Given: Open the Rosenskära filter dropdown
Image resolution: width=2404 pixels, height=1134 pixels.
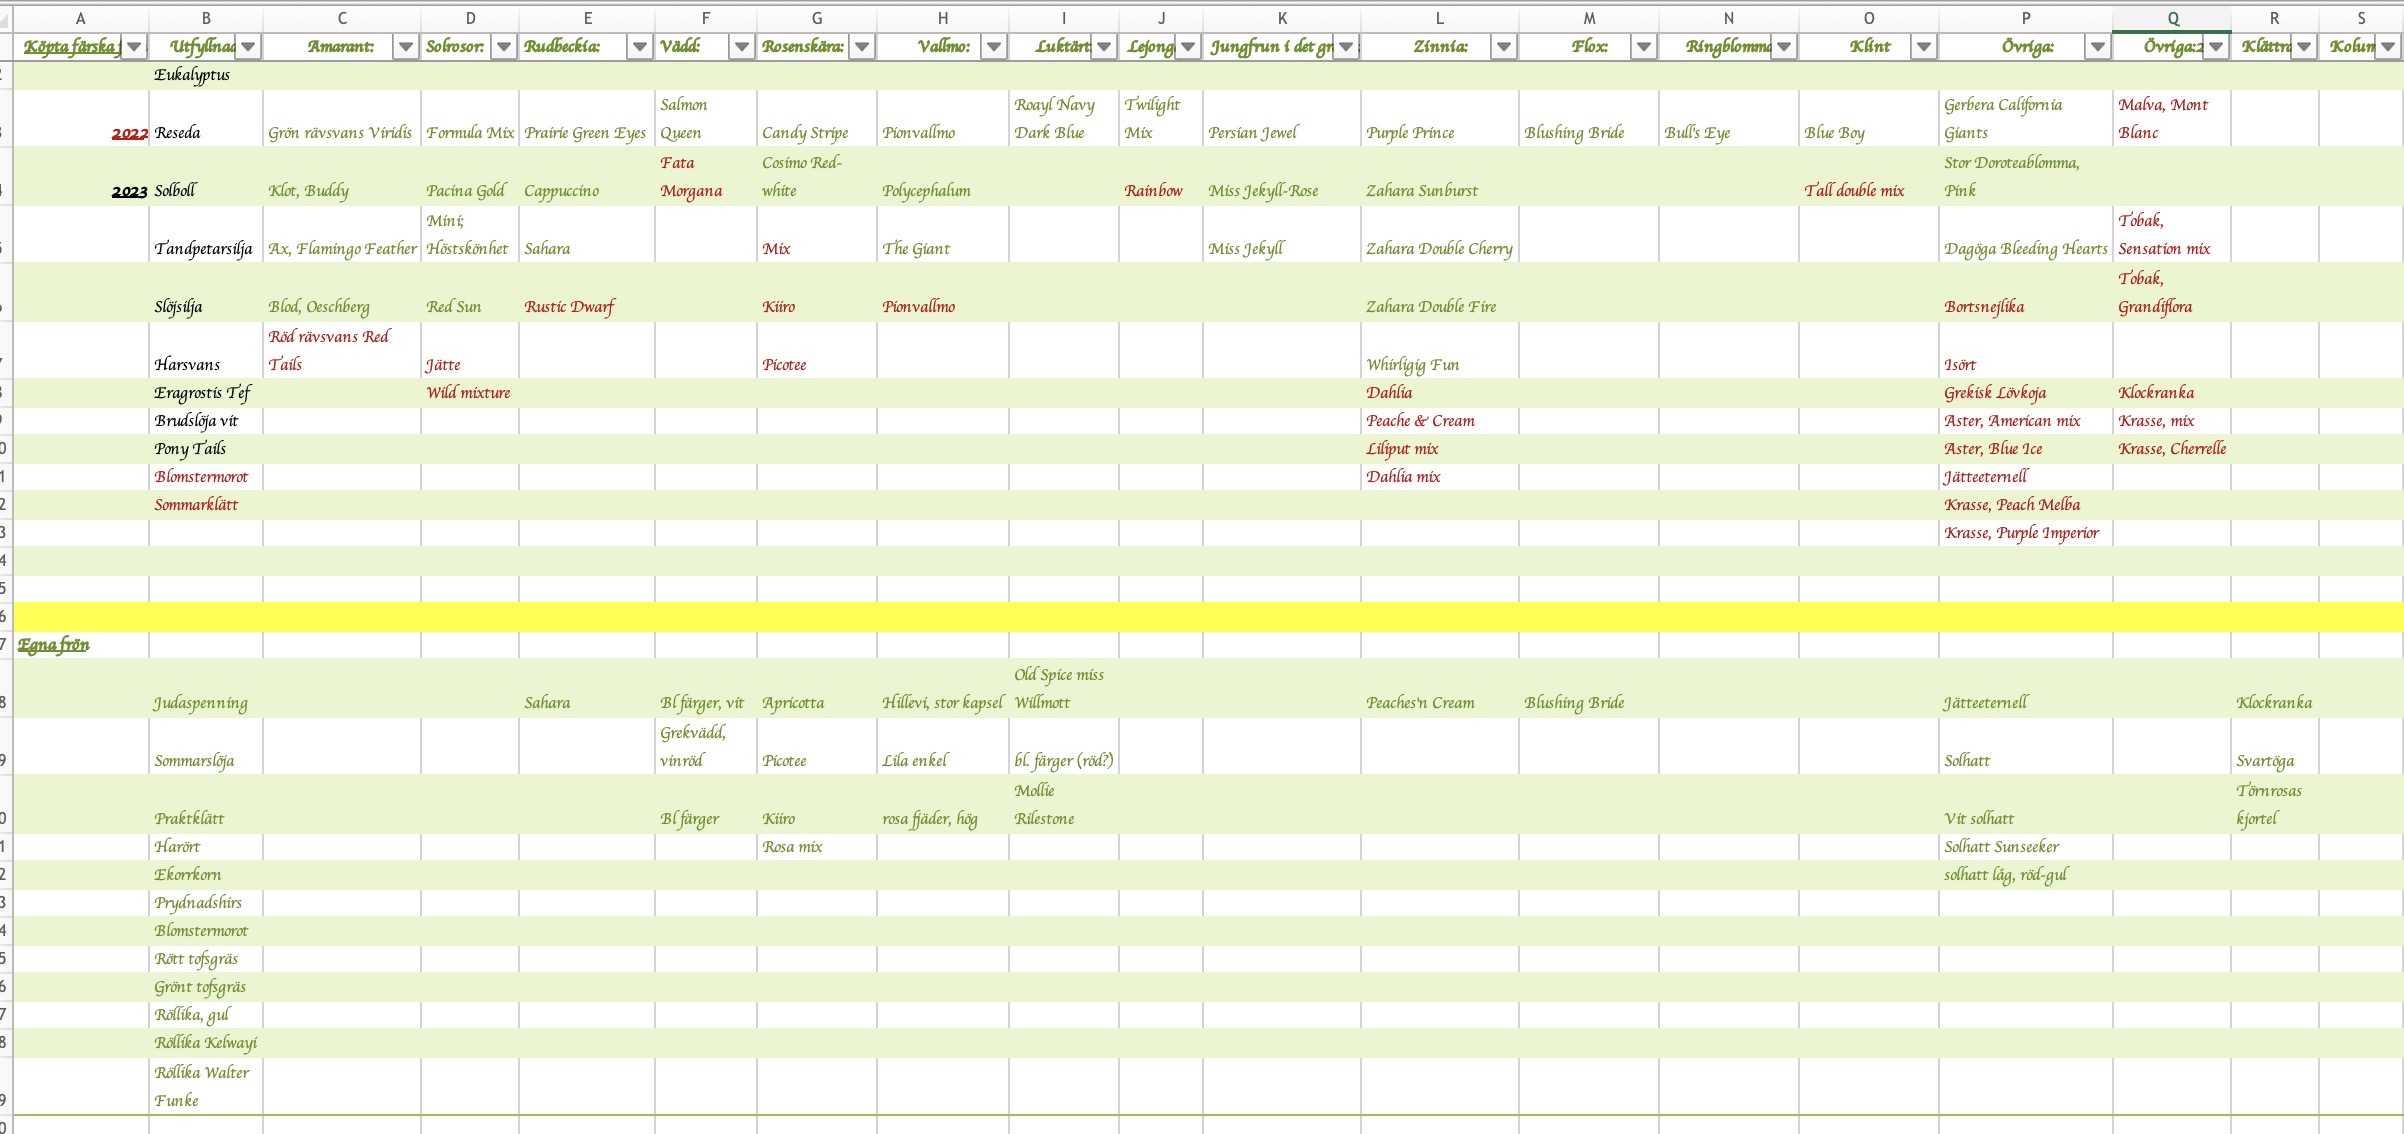Looking at the screenshot, I should [862, 46].
